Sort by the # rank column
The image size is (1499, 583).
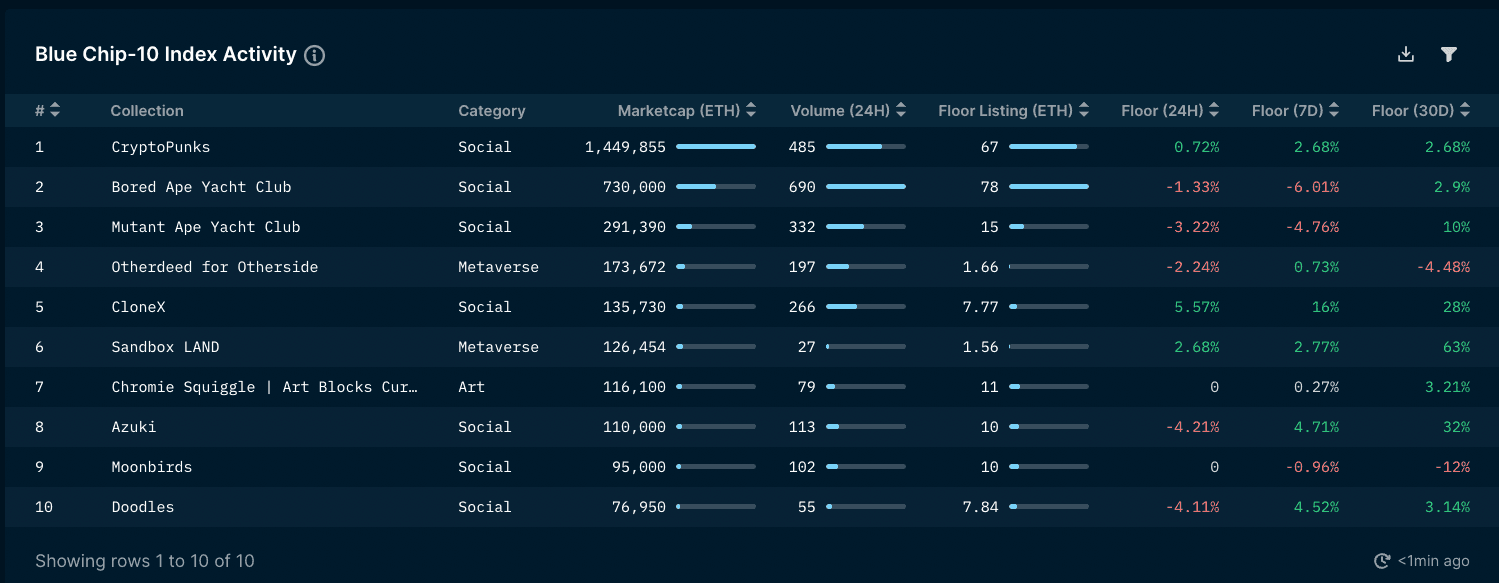55,110
